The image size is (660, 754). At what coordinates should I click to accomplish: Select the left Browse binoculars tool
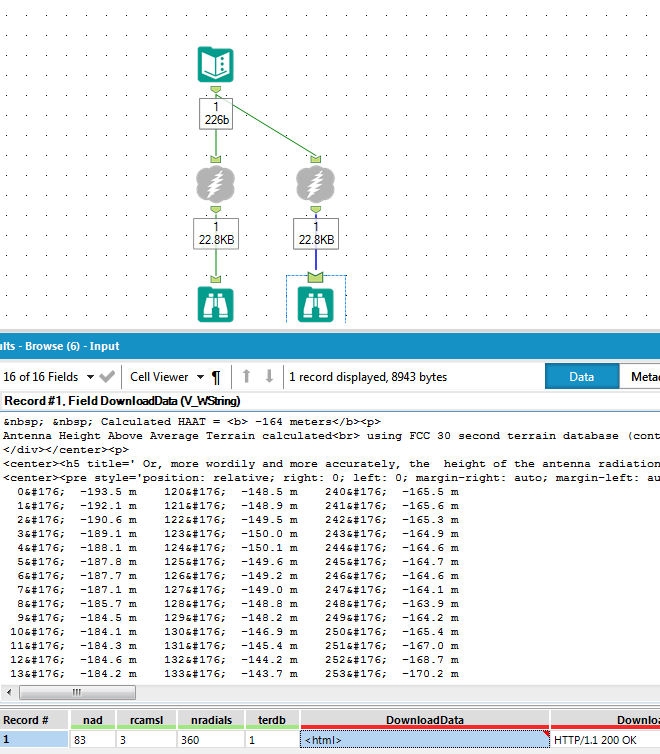click(x=215, y=305)
